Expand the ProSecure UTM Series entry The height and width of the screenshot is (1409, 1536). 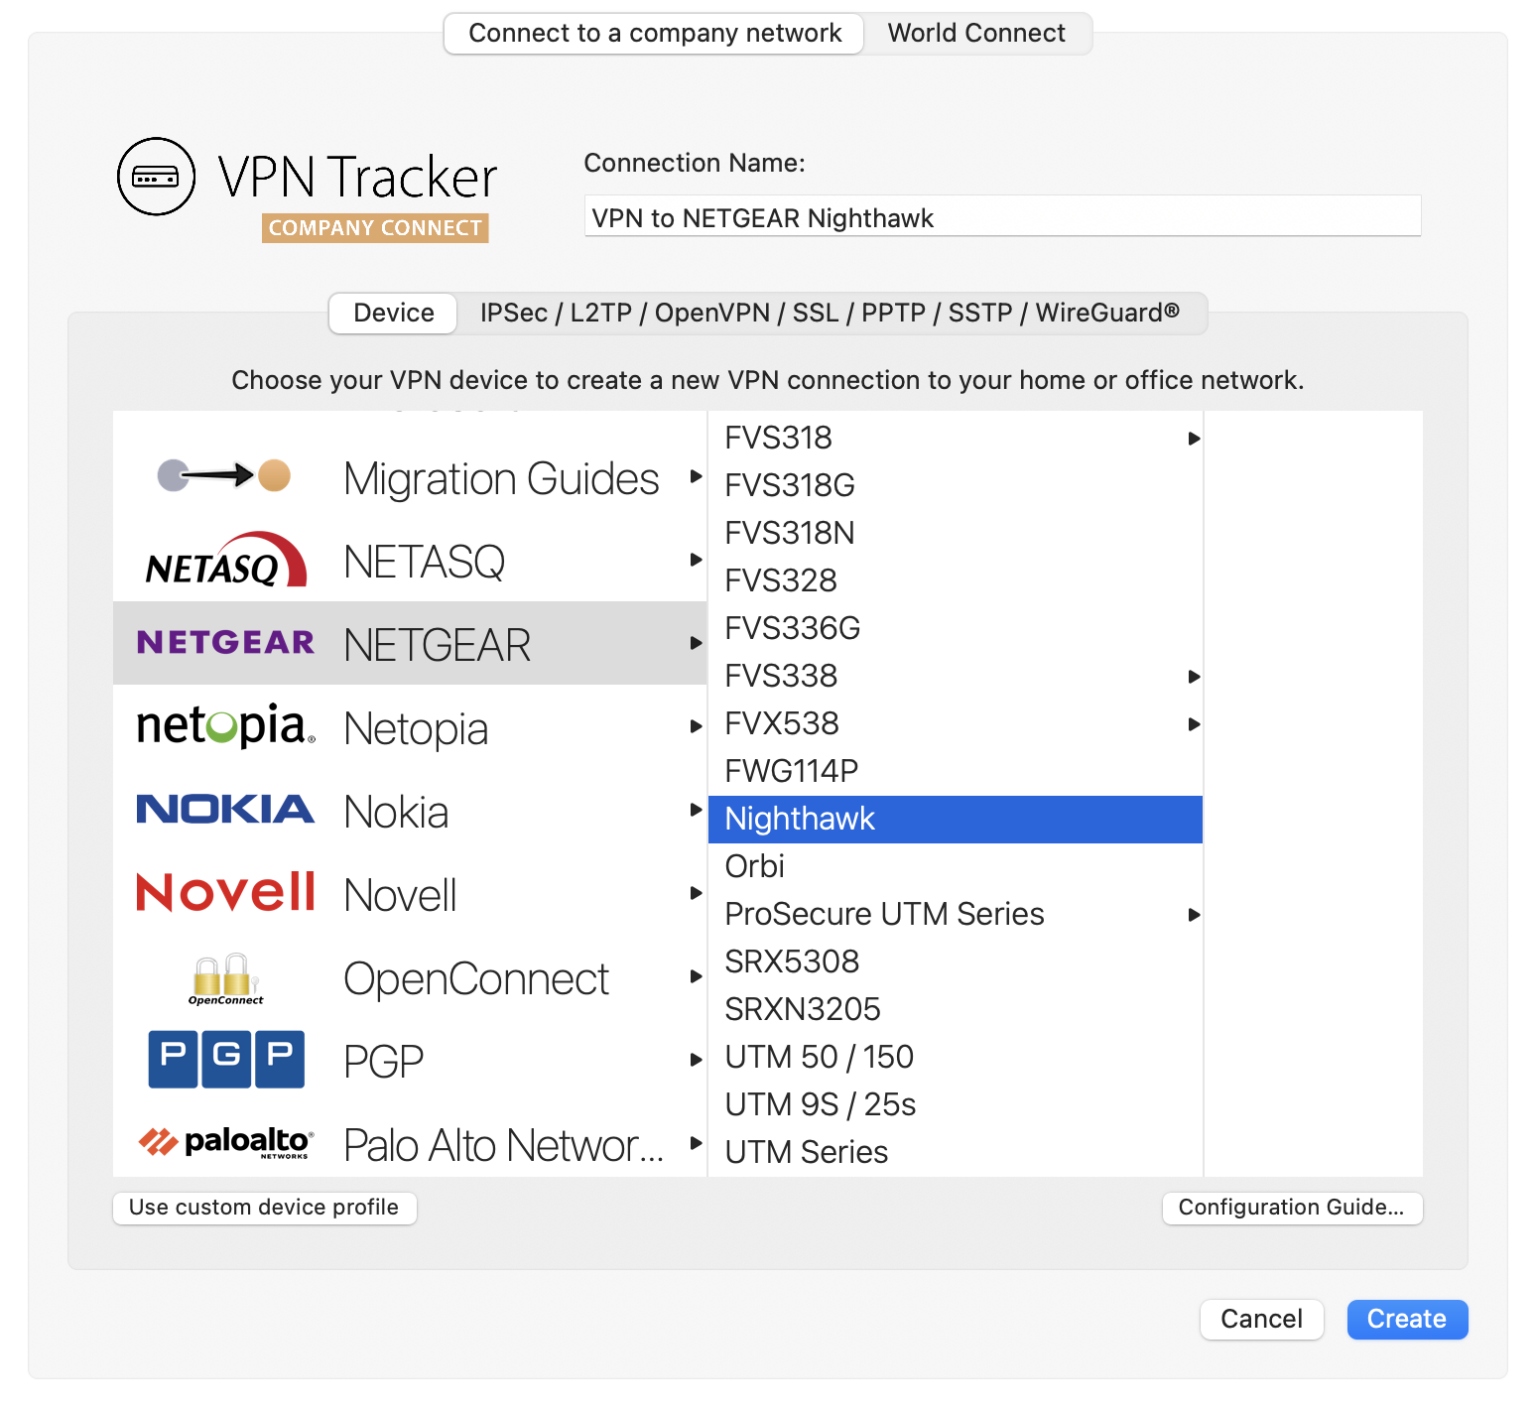tap(1193, 914)
